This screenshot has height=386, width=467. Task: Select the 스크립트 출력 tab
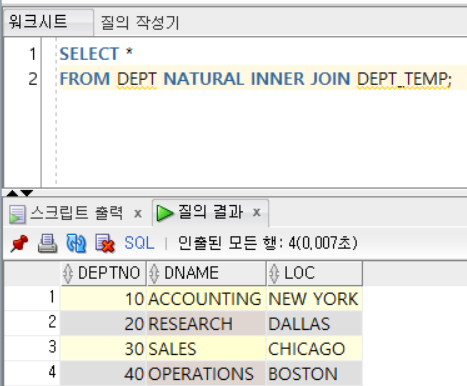(x=76, y=213)
